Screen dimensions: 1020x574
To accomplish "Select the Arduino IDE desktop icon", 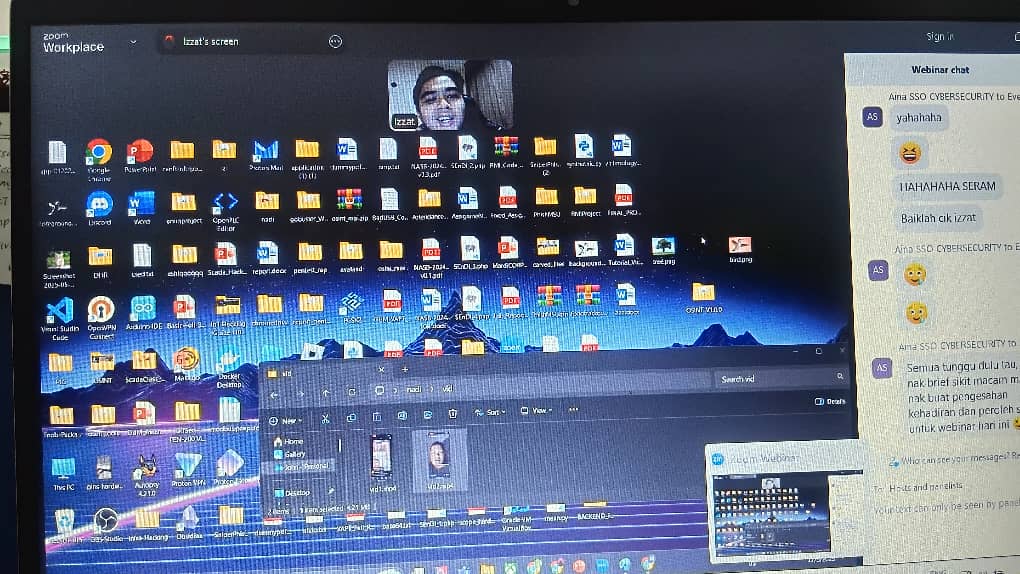I will coord(143,313).
